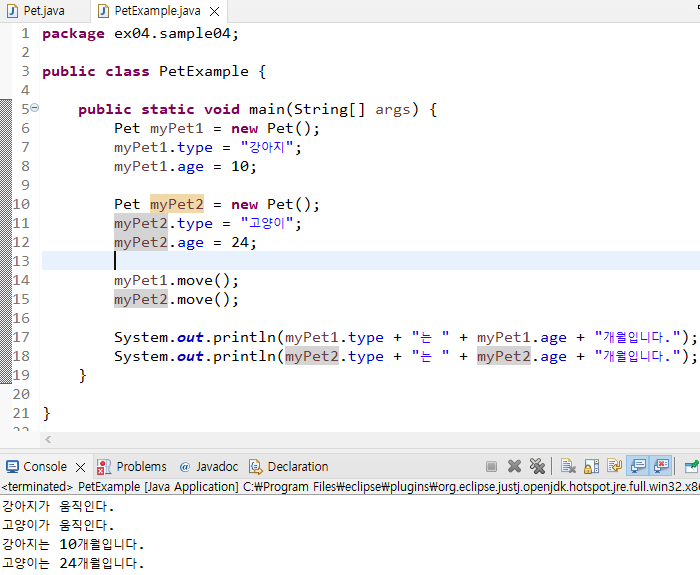Click myPet1.move() on line 14

[x=176, y=280]
